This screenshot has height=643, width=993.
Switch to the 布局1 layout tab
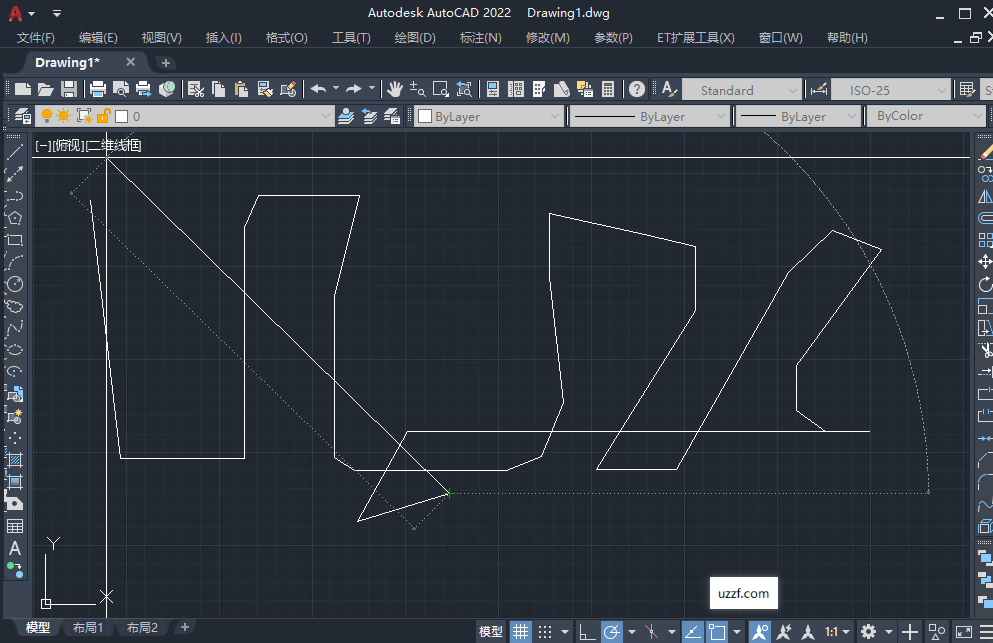[x=89, y=627]
